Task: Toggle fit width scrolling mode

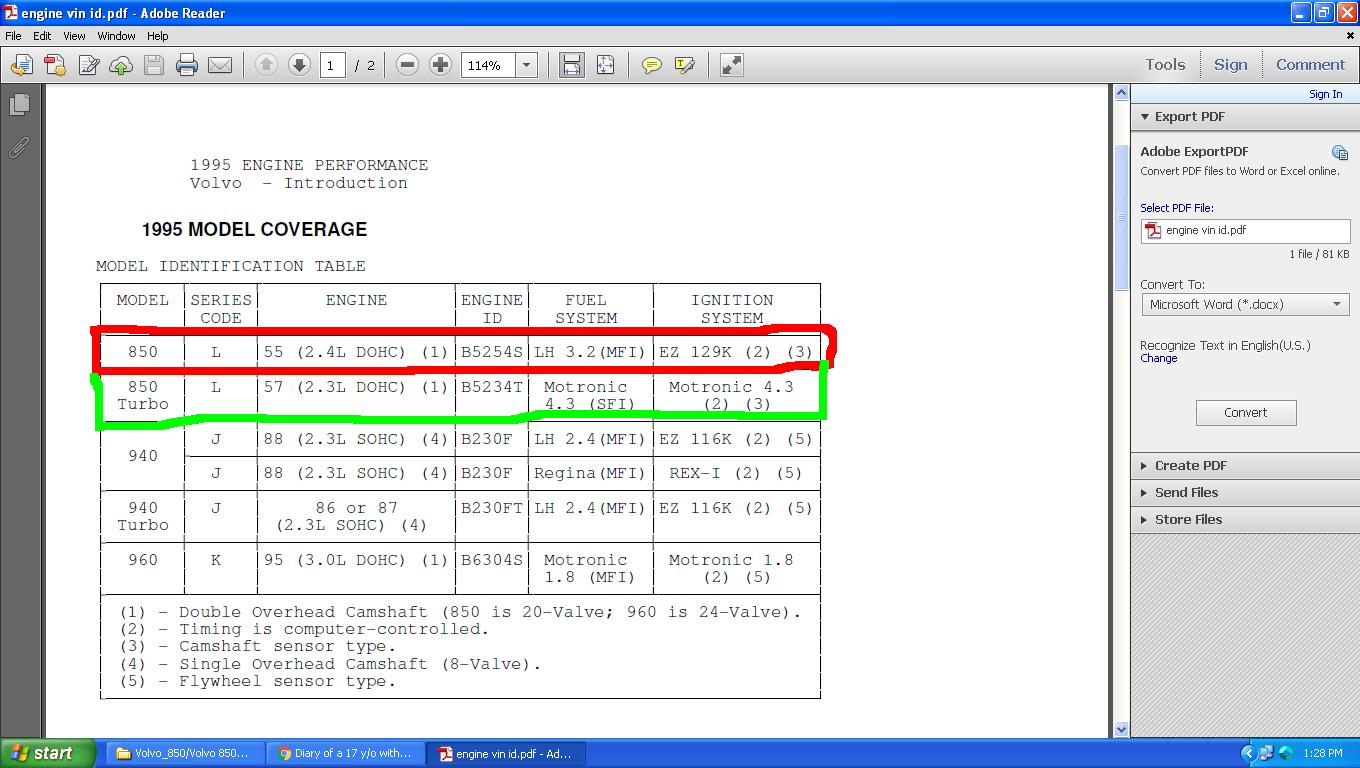Action: (x=572, y=65)
